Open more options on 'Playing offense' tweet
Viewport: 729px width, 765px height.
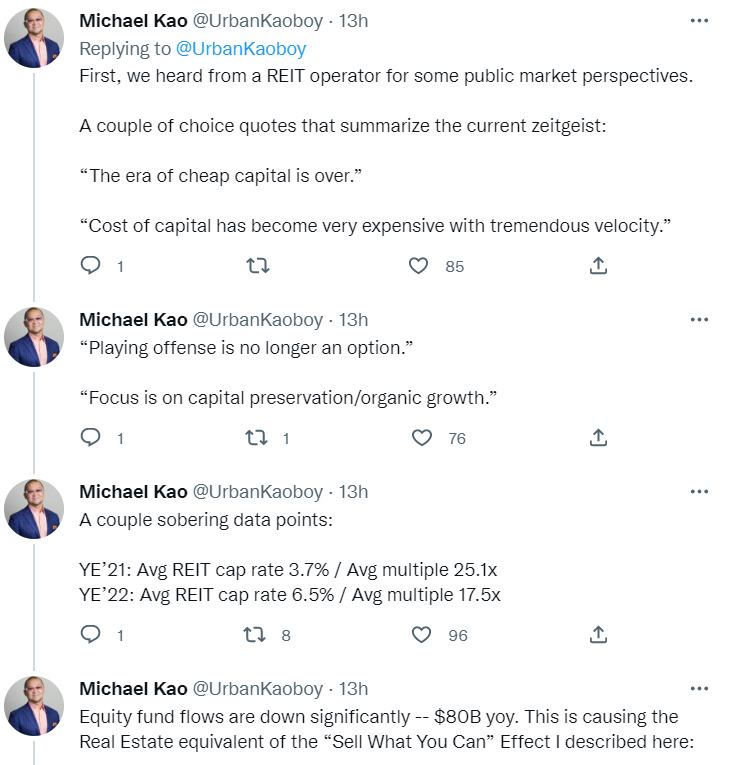click(699, 320)
